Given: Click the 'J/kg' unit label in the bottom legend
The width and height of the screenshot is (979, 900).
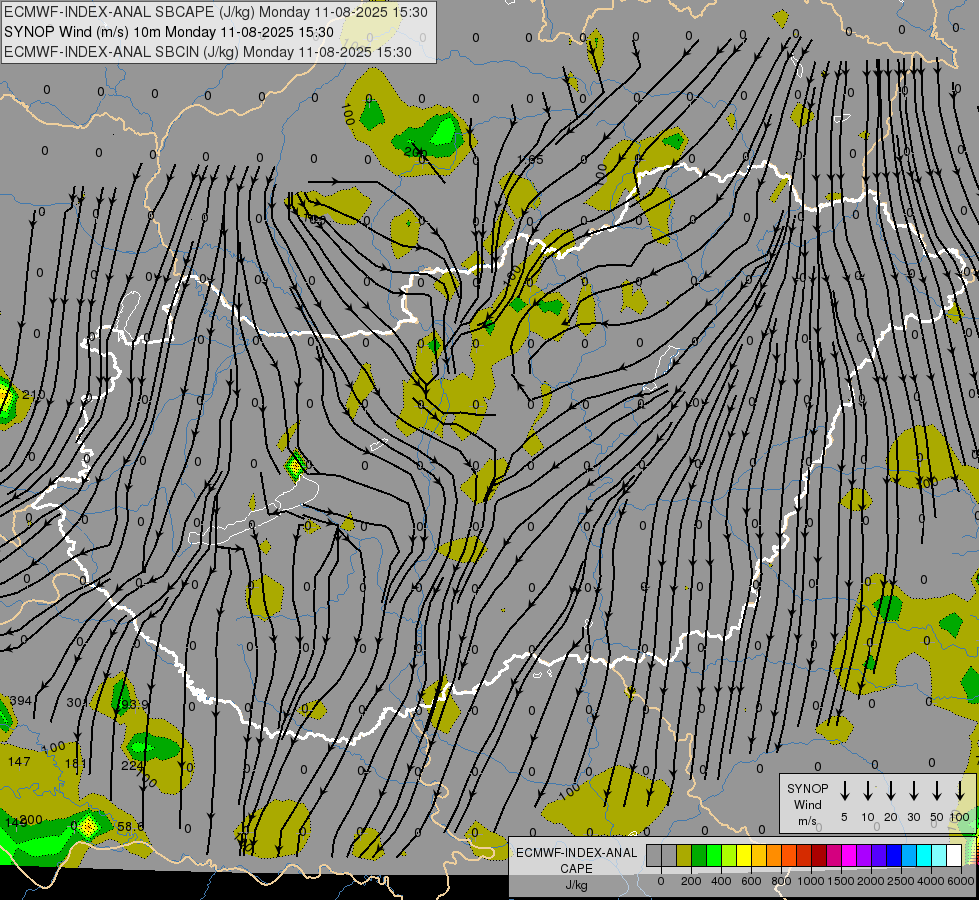Looking at the screenshot, I should 576,885.
